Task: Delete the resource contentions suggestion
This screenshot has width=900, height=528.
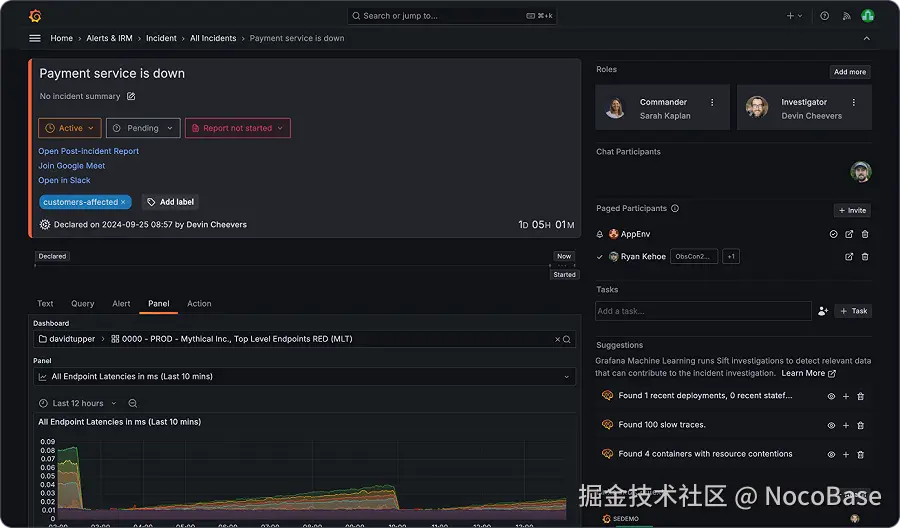Action: (860, 455)
